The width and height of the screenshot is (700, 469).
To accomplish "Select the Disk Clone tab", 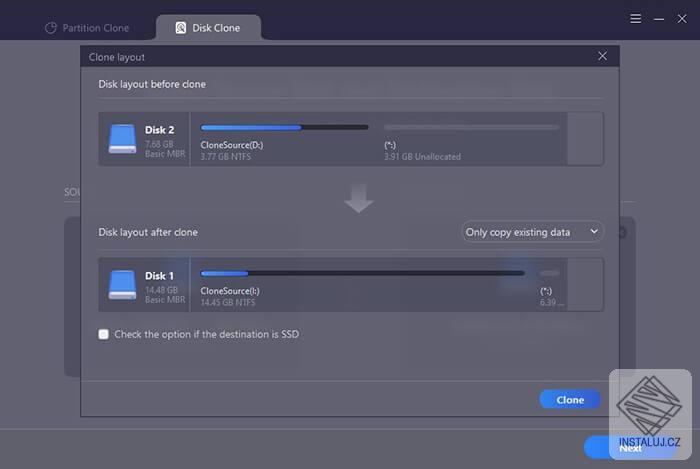I will click(x=208, y=28).
